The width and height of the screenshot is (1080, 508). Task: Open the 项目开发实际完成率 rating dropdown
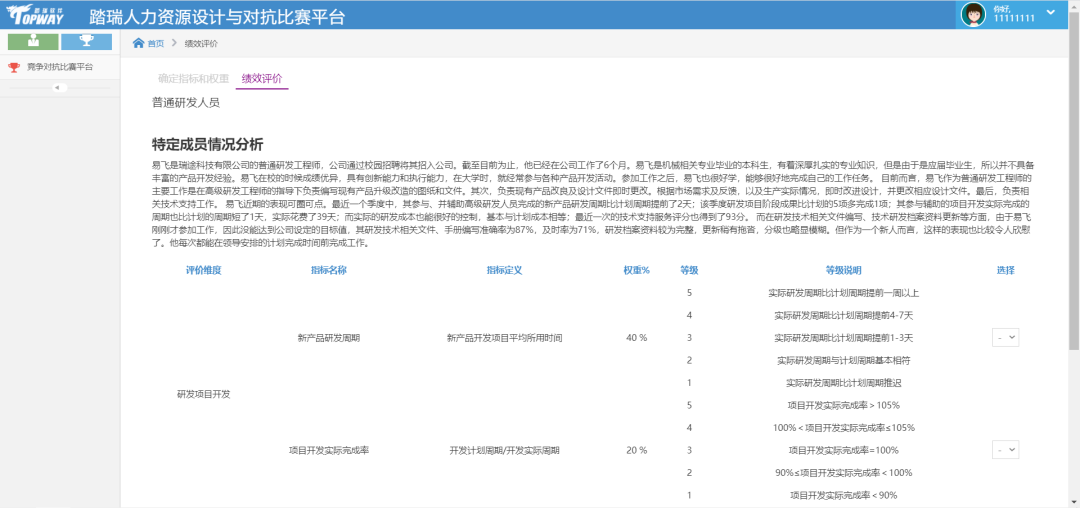pyautogui.click(x=1005, y=450)
